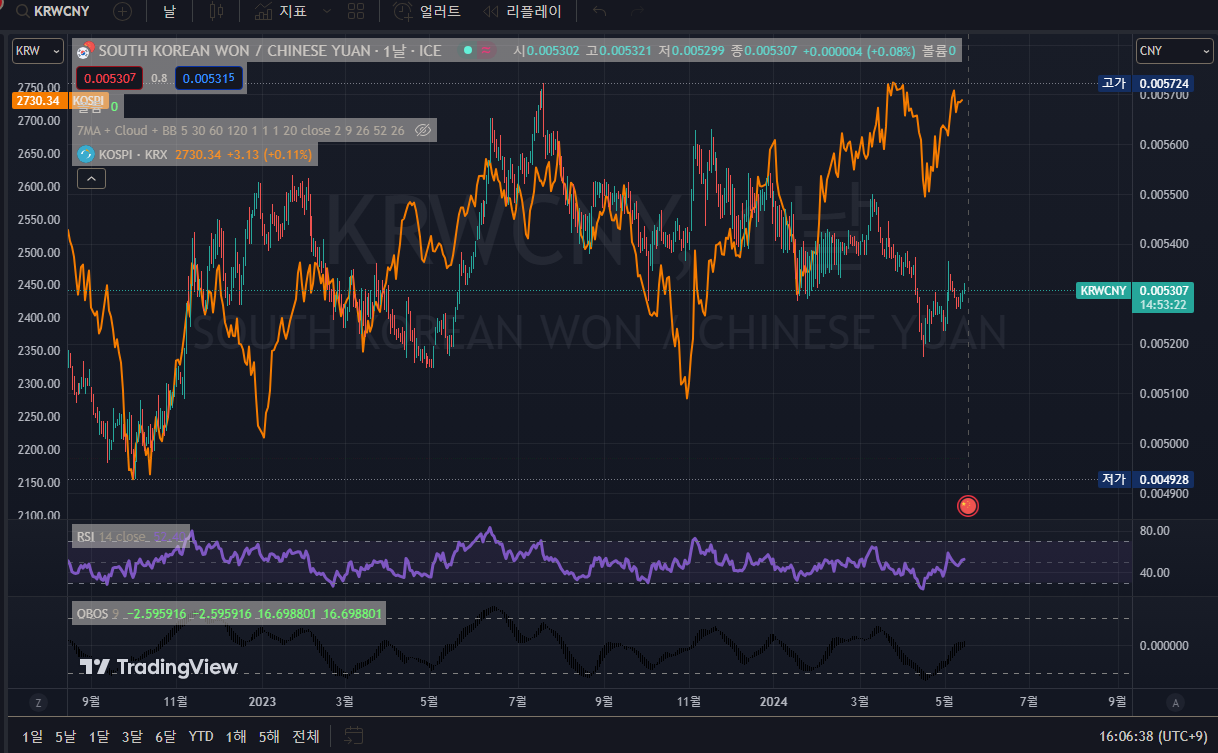Click the red sell price 0.005307 button
This screenshot has width=1218, height=753.
(109, 77)
